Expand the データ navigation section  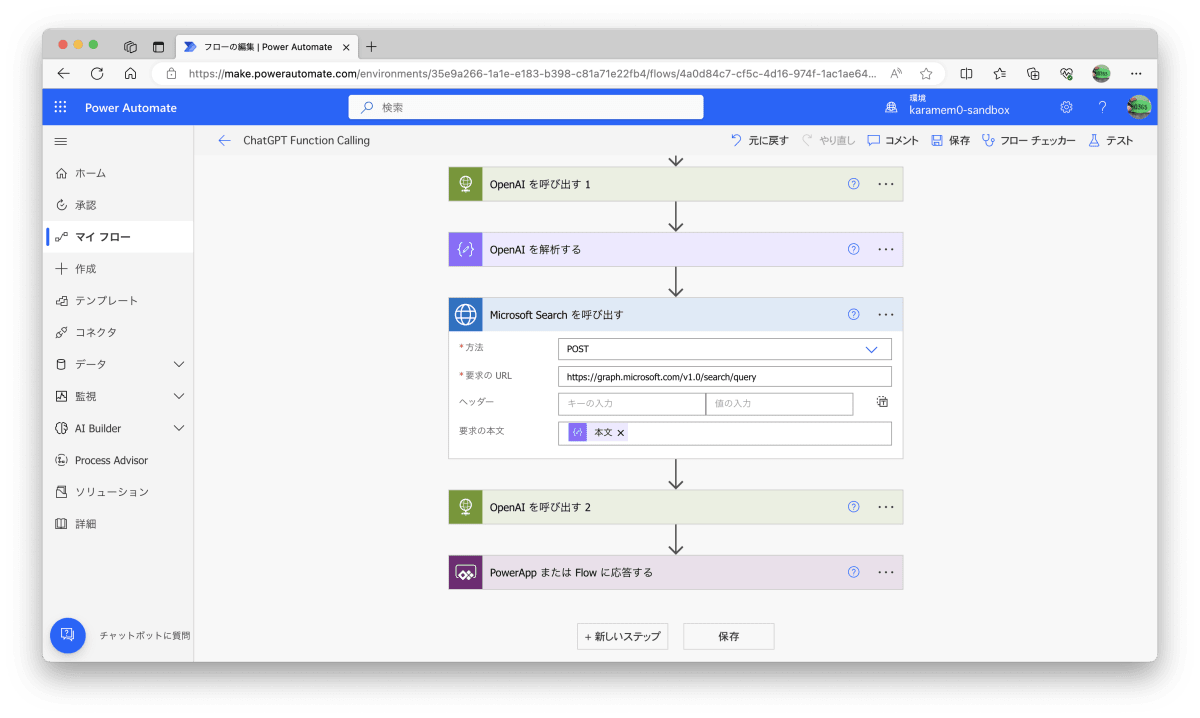point(179,364)
